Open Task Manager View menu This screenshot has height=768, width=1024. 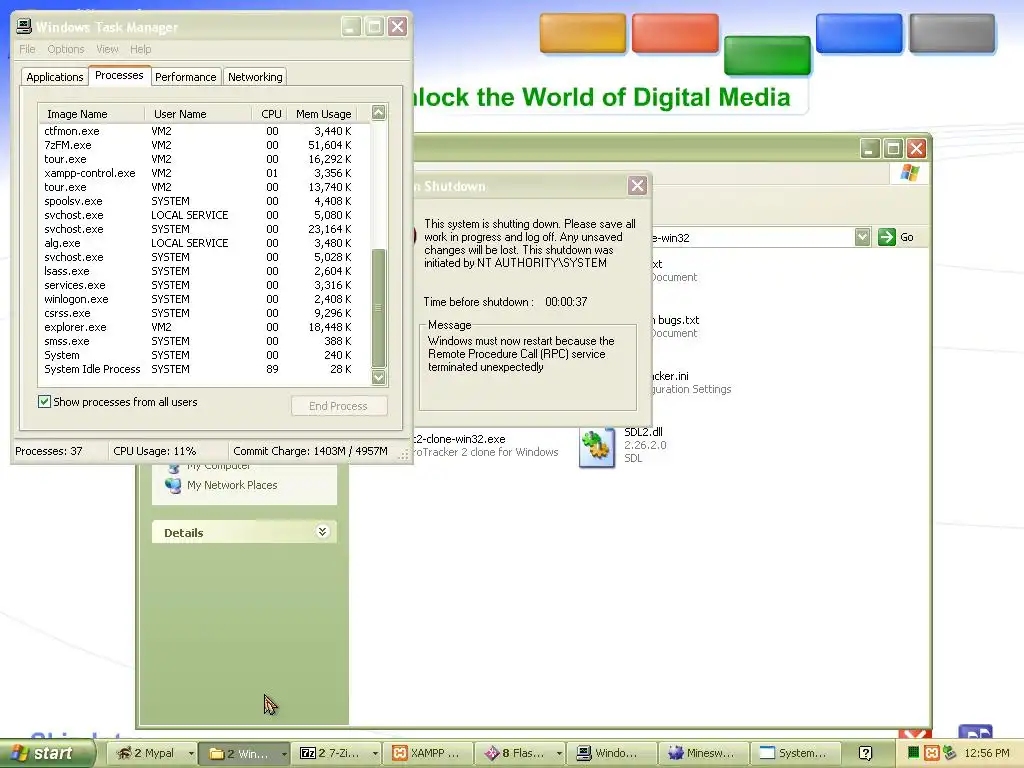pyautogui.click(x=107, y=49)
